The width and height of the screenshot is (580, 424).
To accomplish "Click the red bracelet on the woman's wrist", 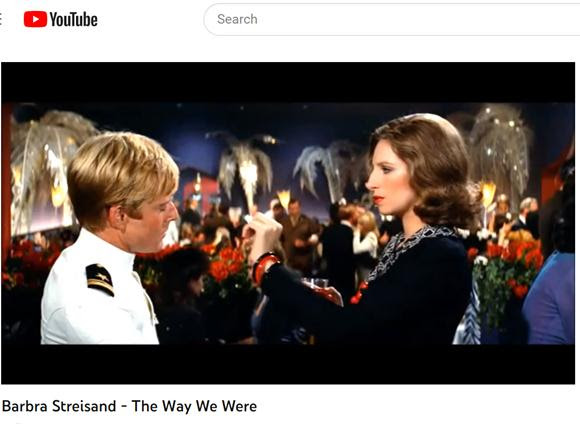I will [264, 267].
